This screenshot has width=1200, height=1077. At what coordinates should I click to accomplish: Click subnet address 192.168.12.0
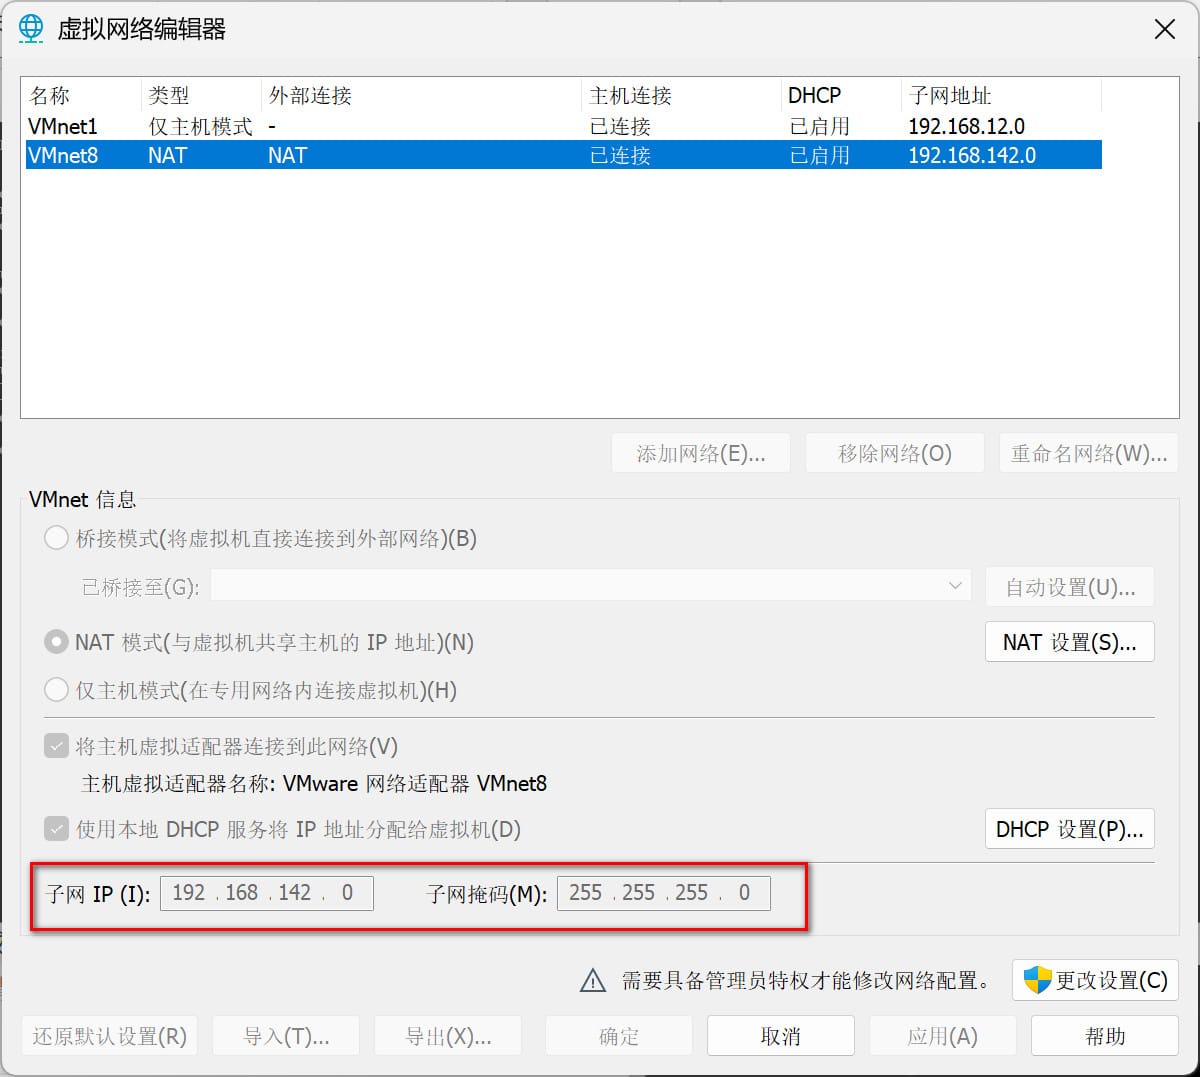(966, 126)
